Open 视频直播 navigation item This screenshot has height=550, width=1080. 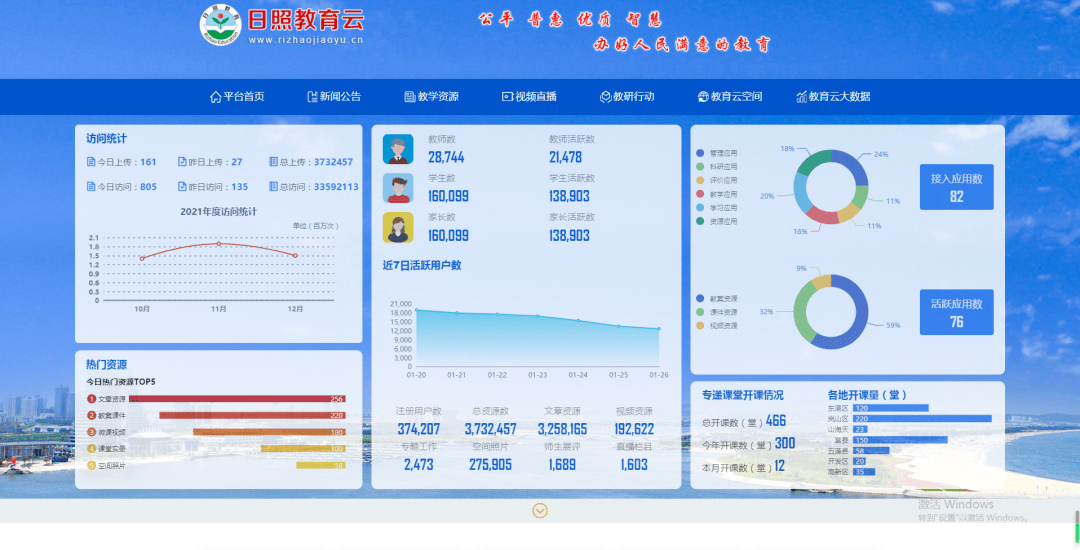click(529, 97)
